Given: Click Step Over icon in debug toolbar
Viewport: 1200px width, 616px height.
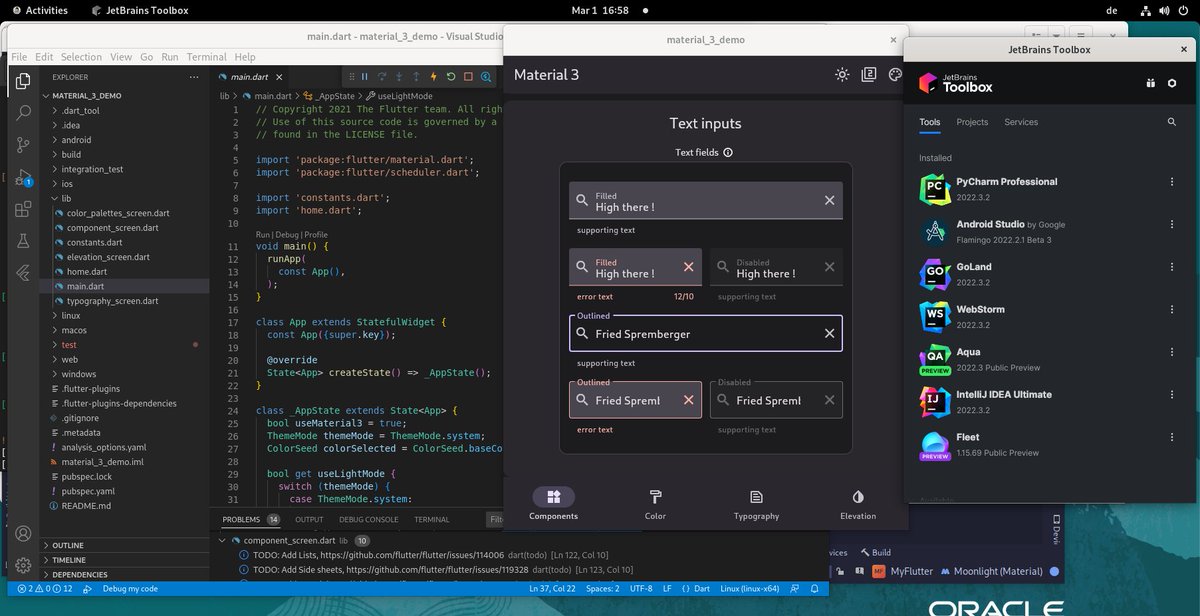Looking at the screenshot, I should pyautogui.click(x=382, y=76).
